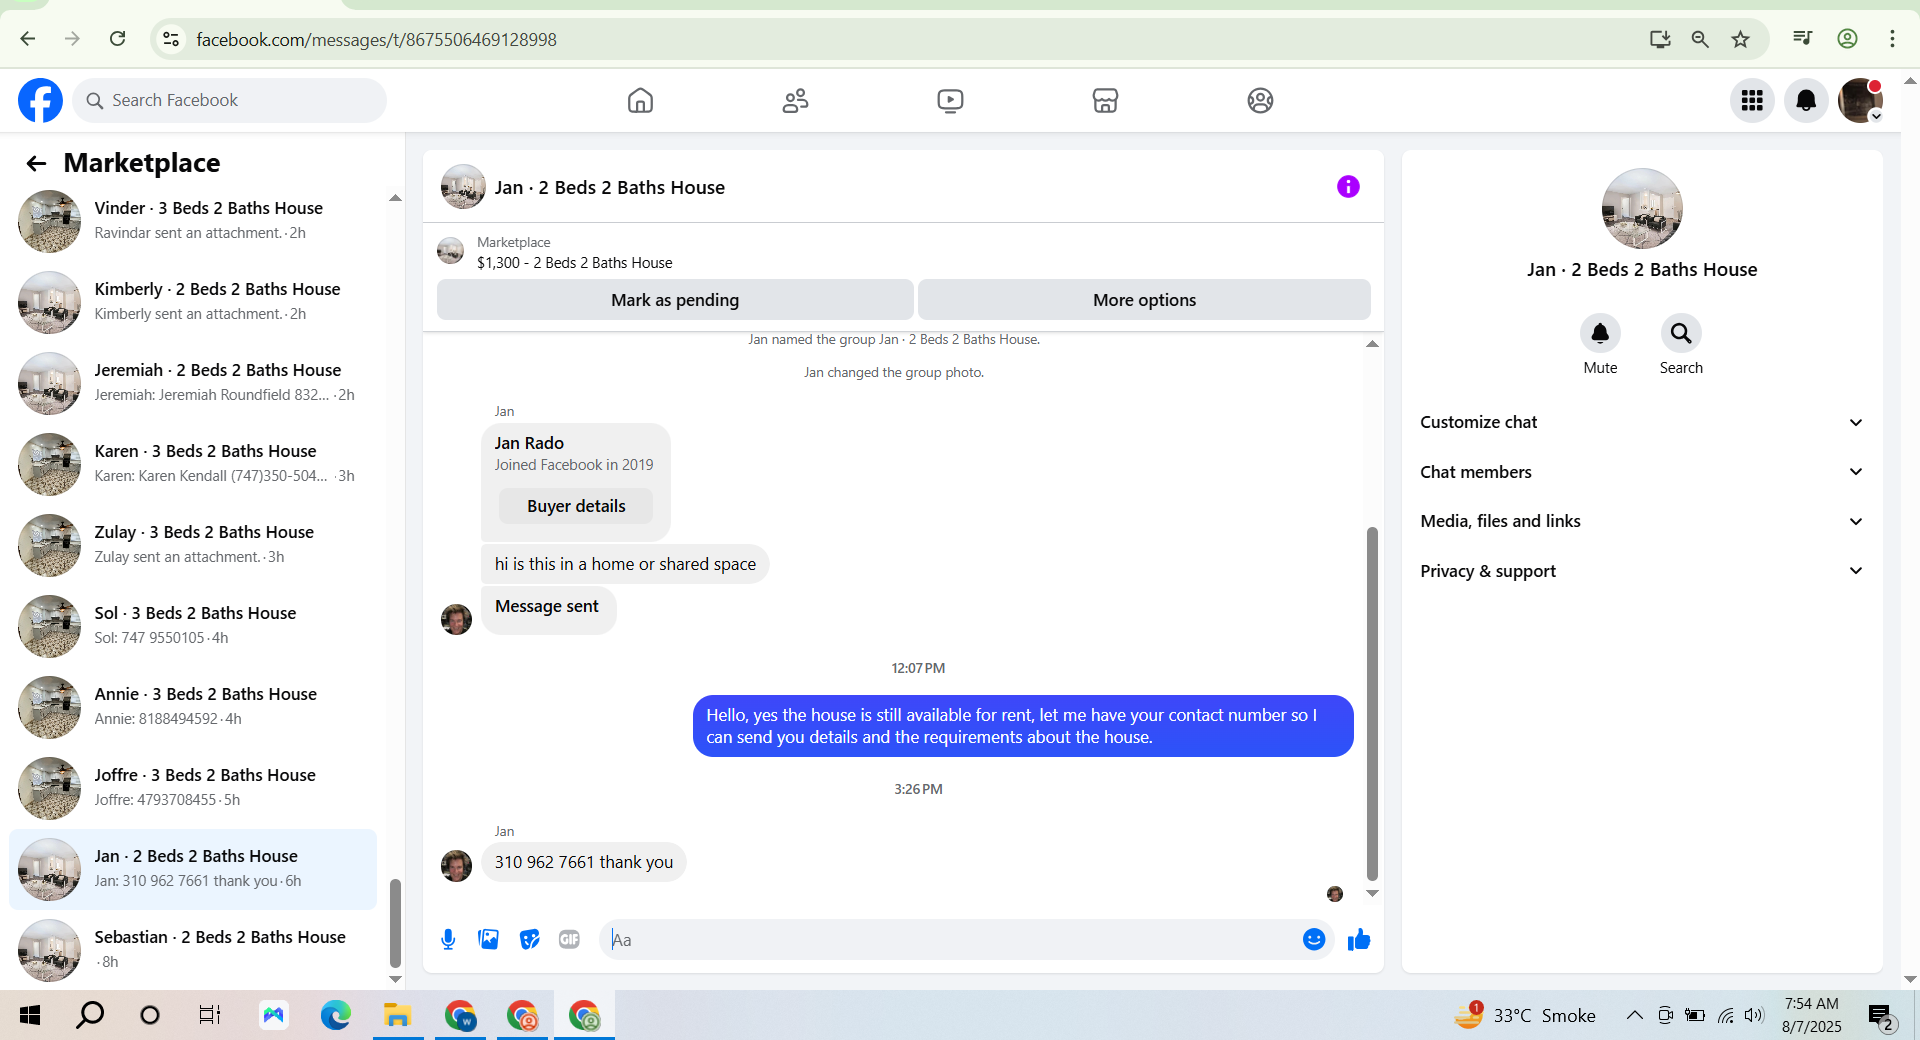Open Microsoft Edge from the taskbar
This screenshot has height=1040, width=1920.
pos(335,1016)
